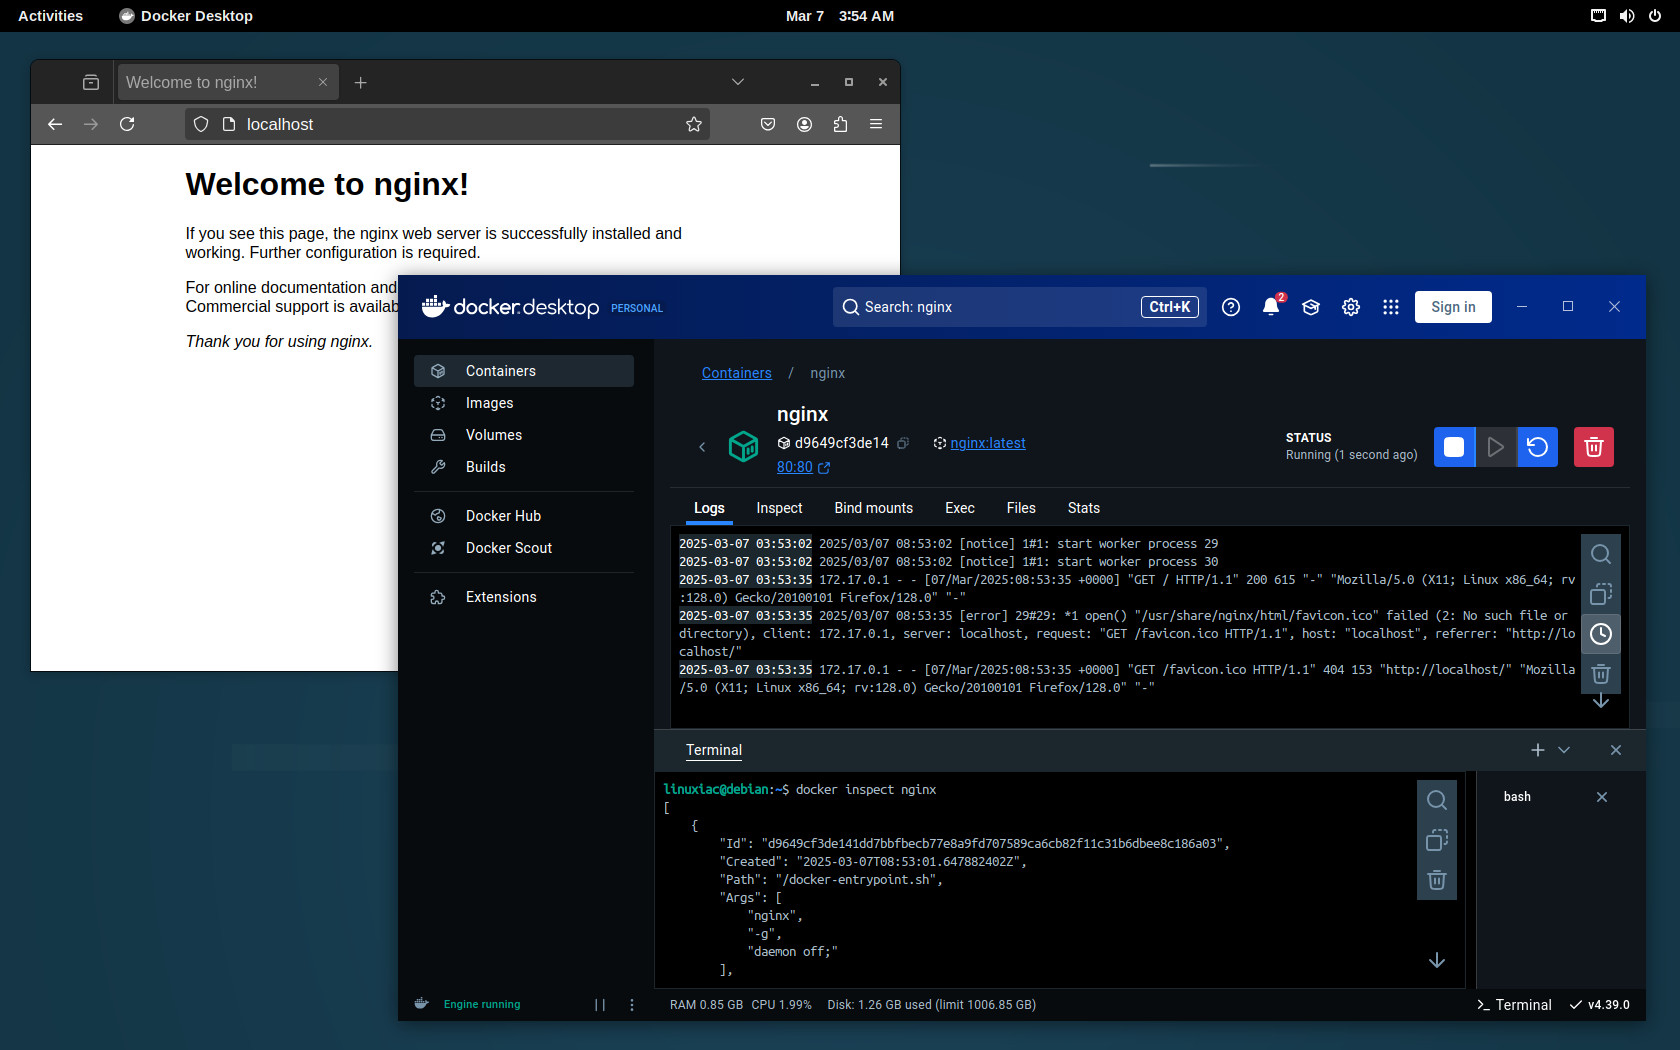
Task: Open the Stats tab
Action: point(1084,508)
